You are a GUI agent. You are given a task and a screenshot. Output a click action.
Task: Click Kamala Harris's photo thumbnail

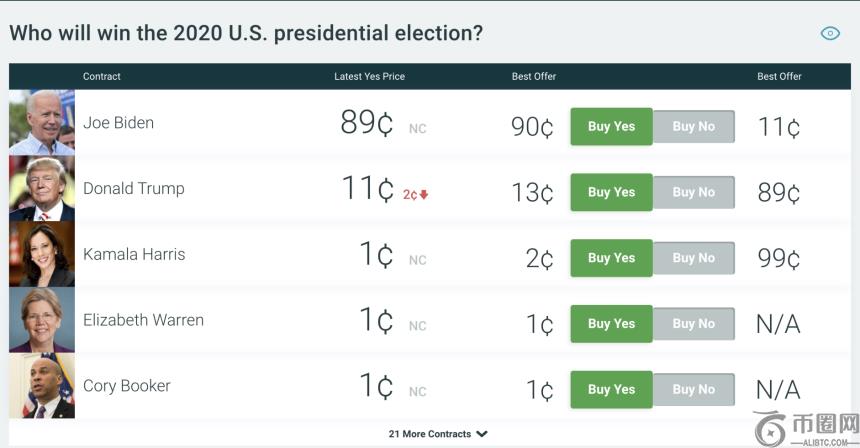[x=42, y=254]
